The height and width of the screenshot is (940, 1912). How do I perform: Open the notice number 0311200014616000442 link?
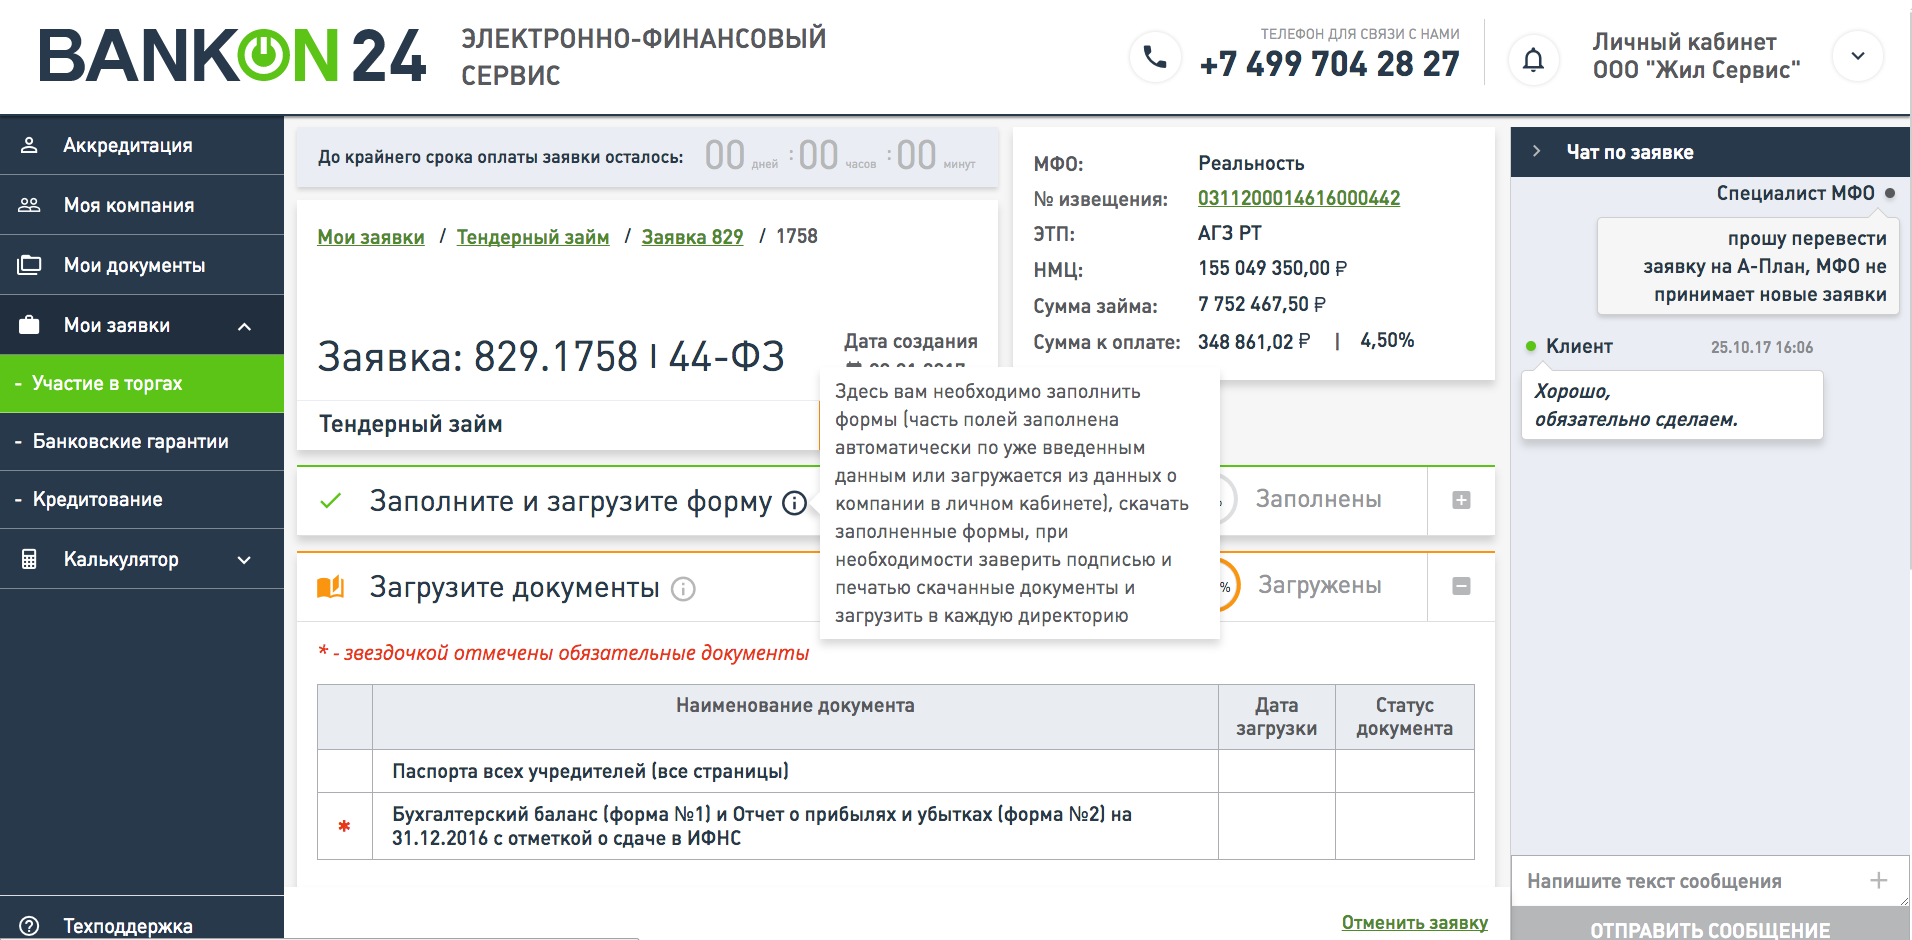(1298, 198)
